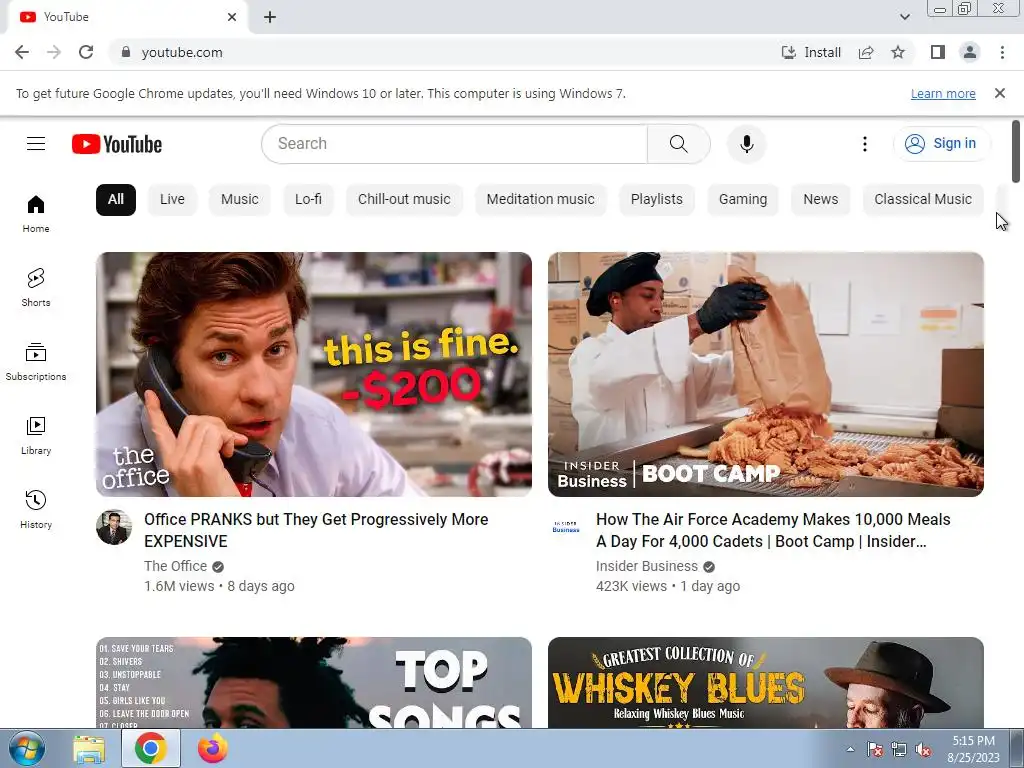The height and width of the screenshot is (768, 1024).
Task: Open the Action Center flag icon
Action: [x=875, y=750]
